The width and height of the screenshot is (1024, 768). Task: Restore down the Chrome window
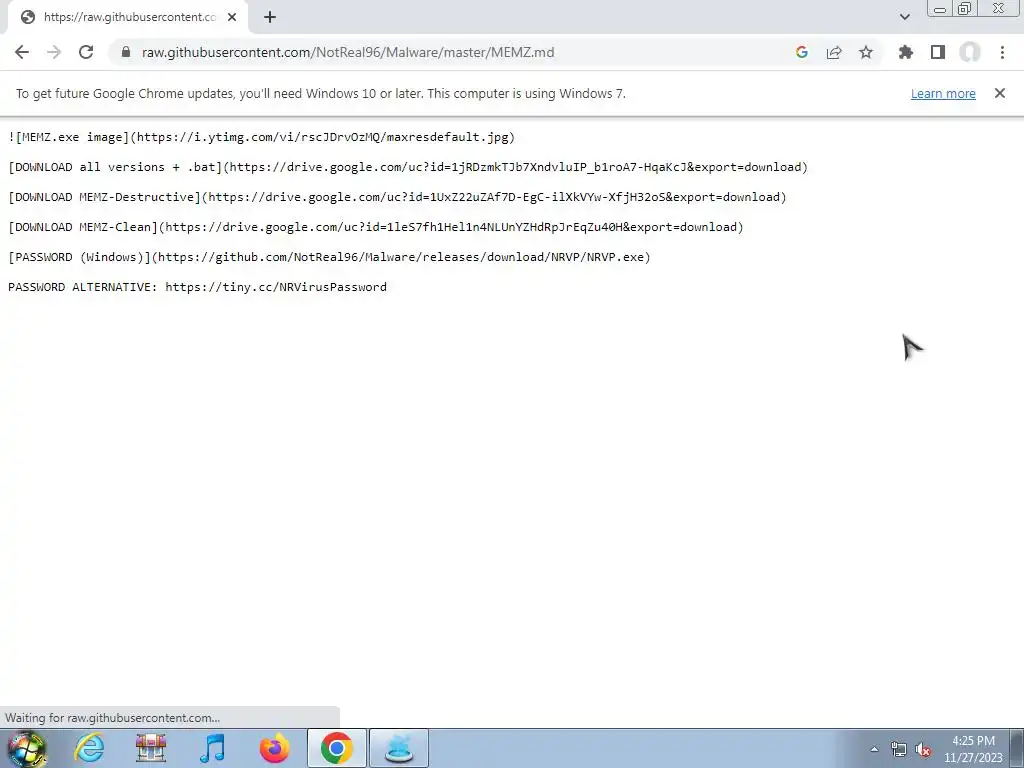(x=965, y=8)
